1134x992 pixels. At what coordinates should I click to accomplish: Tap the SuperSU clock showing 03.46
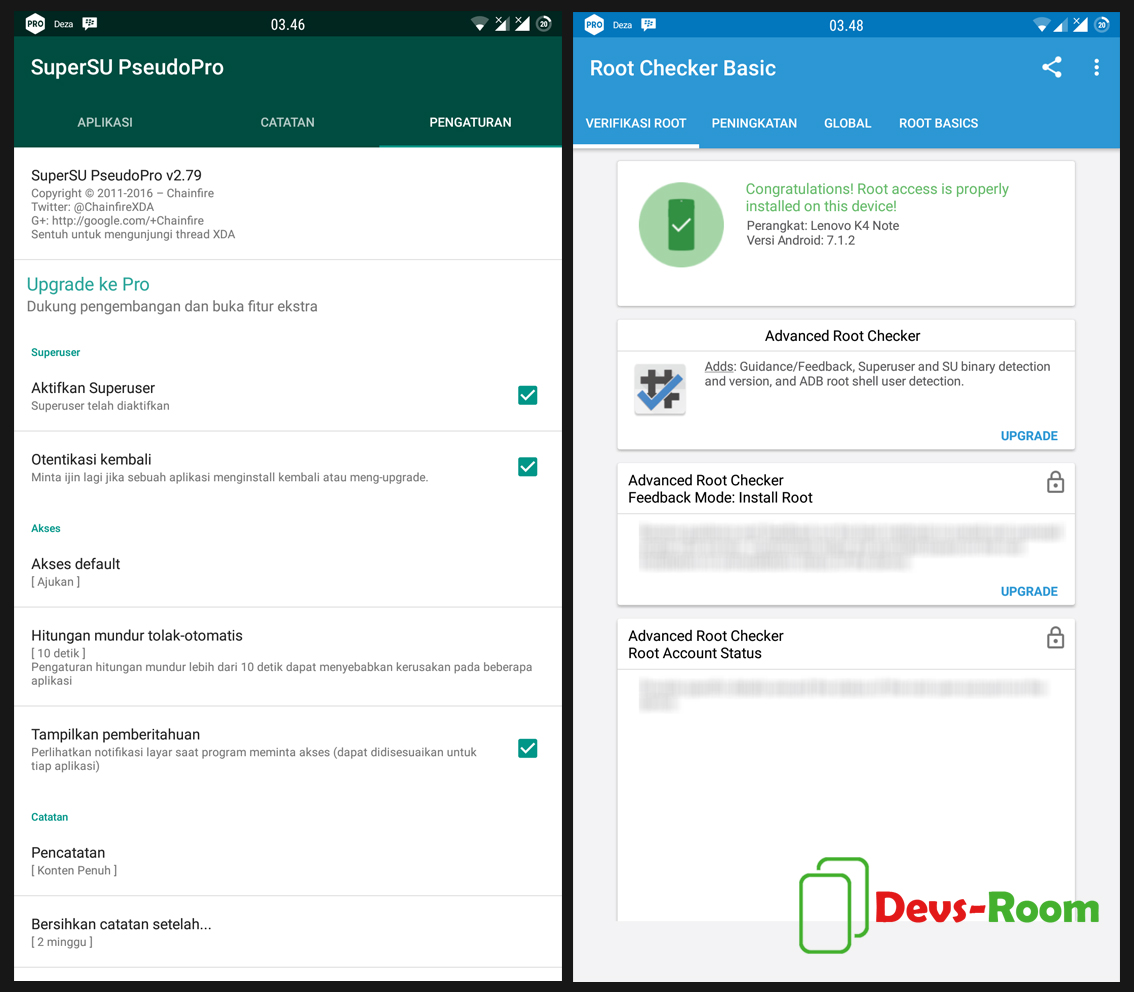[288, 25]
